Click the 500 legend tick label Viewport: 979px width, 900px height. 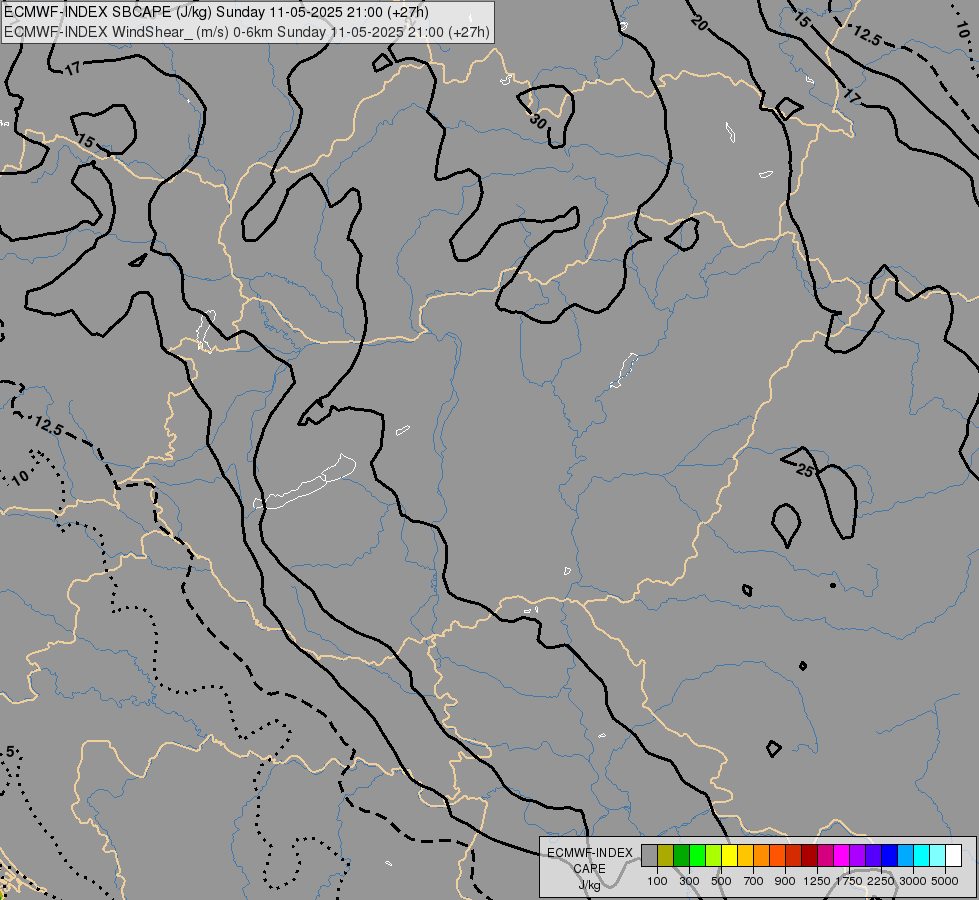pos(721,881)
